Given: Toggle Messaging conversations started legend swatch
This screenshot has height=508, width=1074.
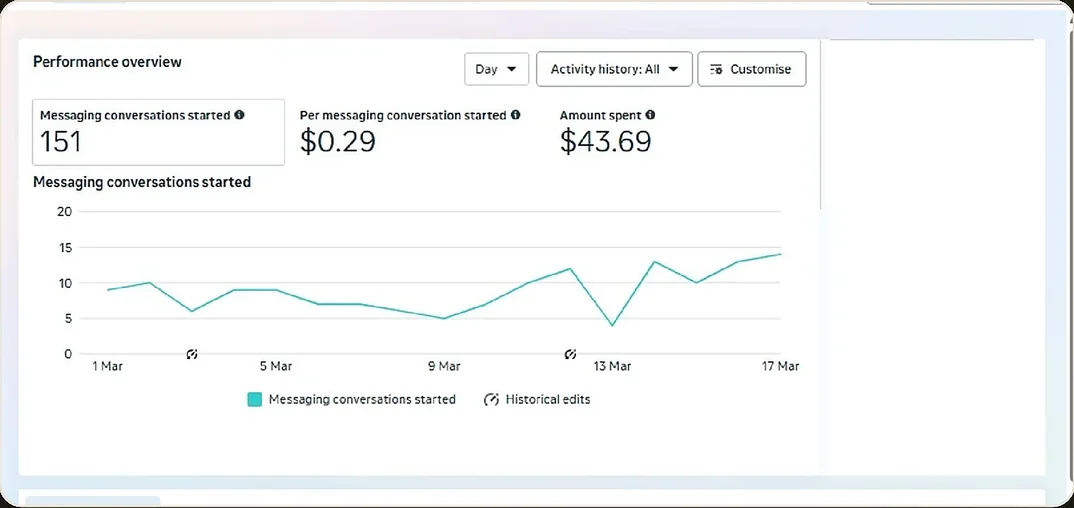Looking at the screenshot, I should click(x=255, y=400).
